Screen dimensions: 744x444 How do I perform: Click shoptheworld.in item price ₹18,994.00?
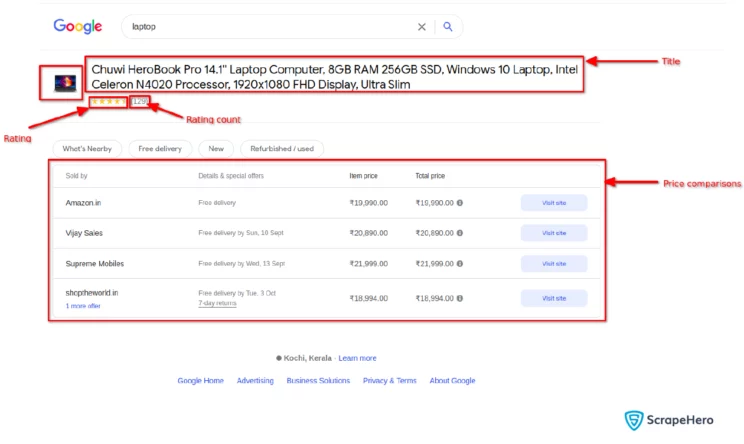coord(369,298)
